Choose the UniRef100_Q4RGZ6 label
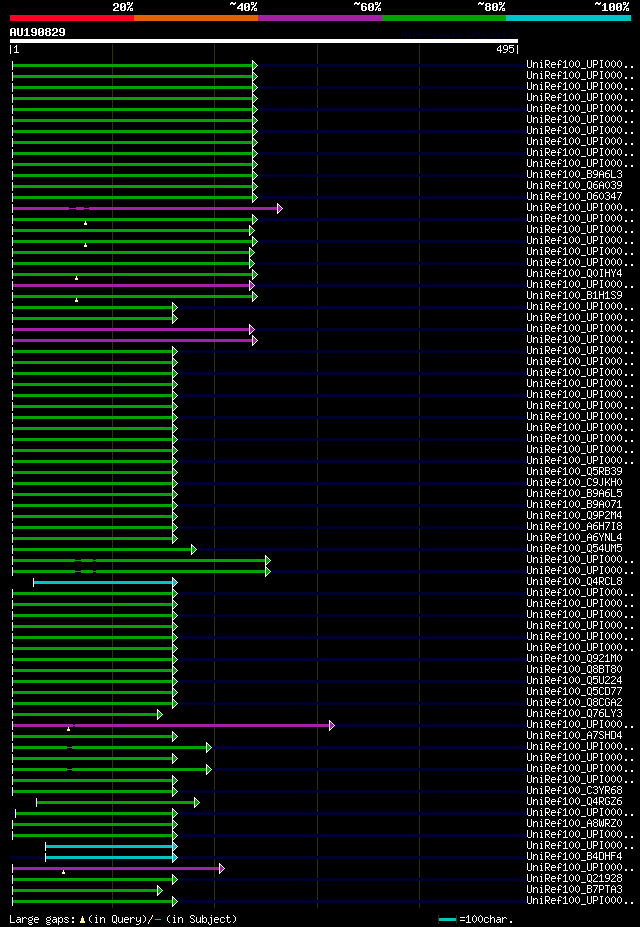 tap(574, 802)
